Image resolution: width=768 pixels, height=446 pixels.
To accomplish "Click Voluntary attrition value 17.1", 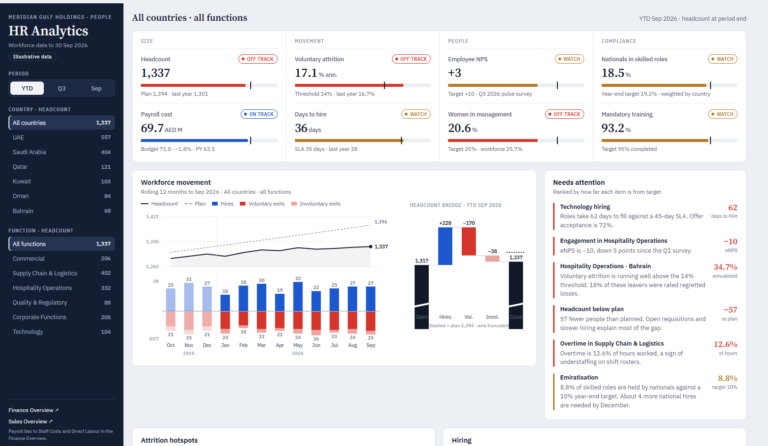I will click(306, 73).
